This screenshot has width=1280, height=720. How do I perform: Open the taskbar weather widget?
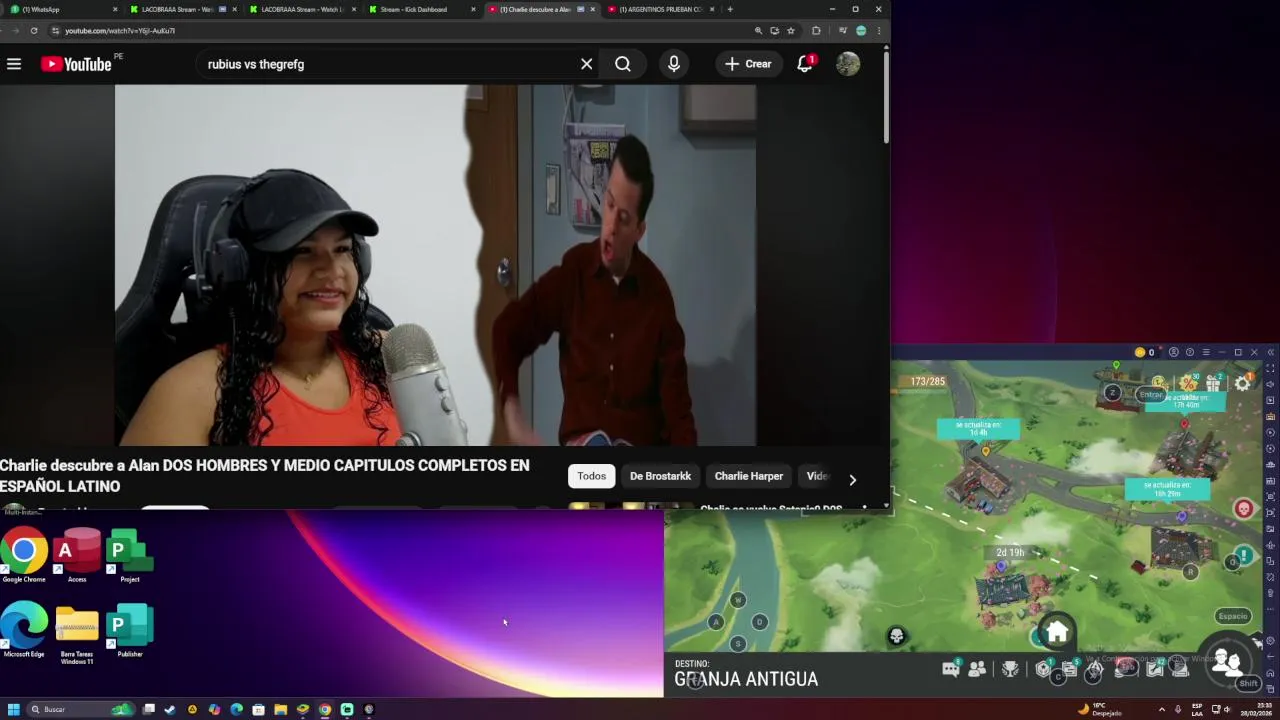(x=1100, y=709)
